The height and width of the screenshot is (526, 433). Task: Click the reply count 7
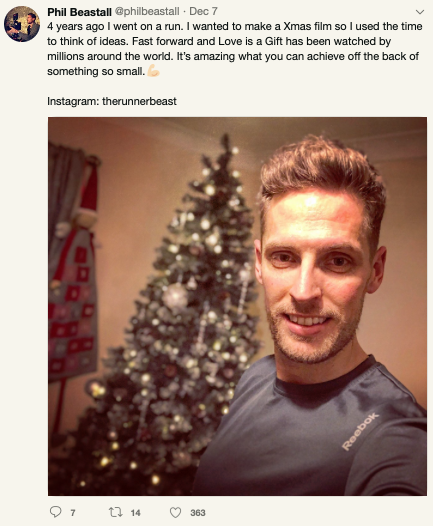(x=73, y=513)
